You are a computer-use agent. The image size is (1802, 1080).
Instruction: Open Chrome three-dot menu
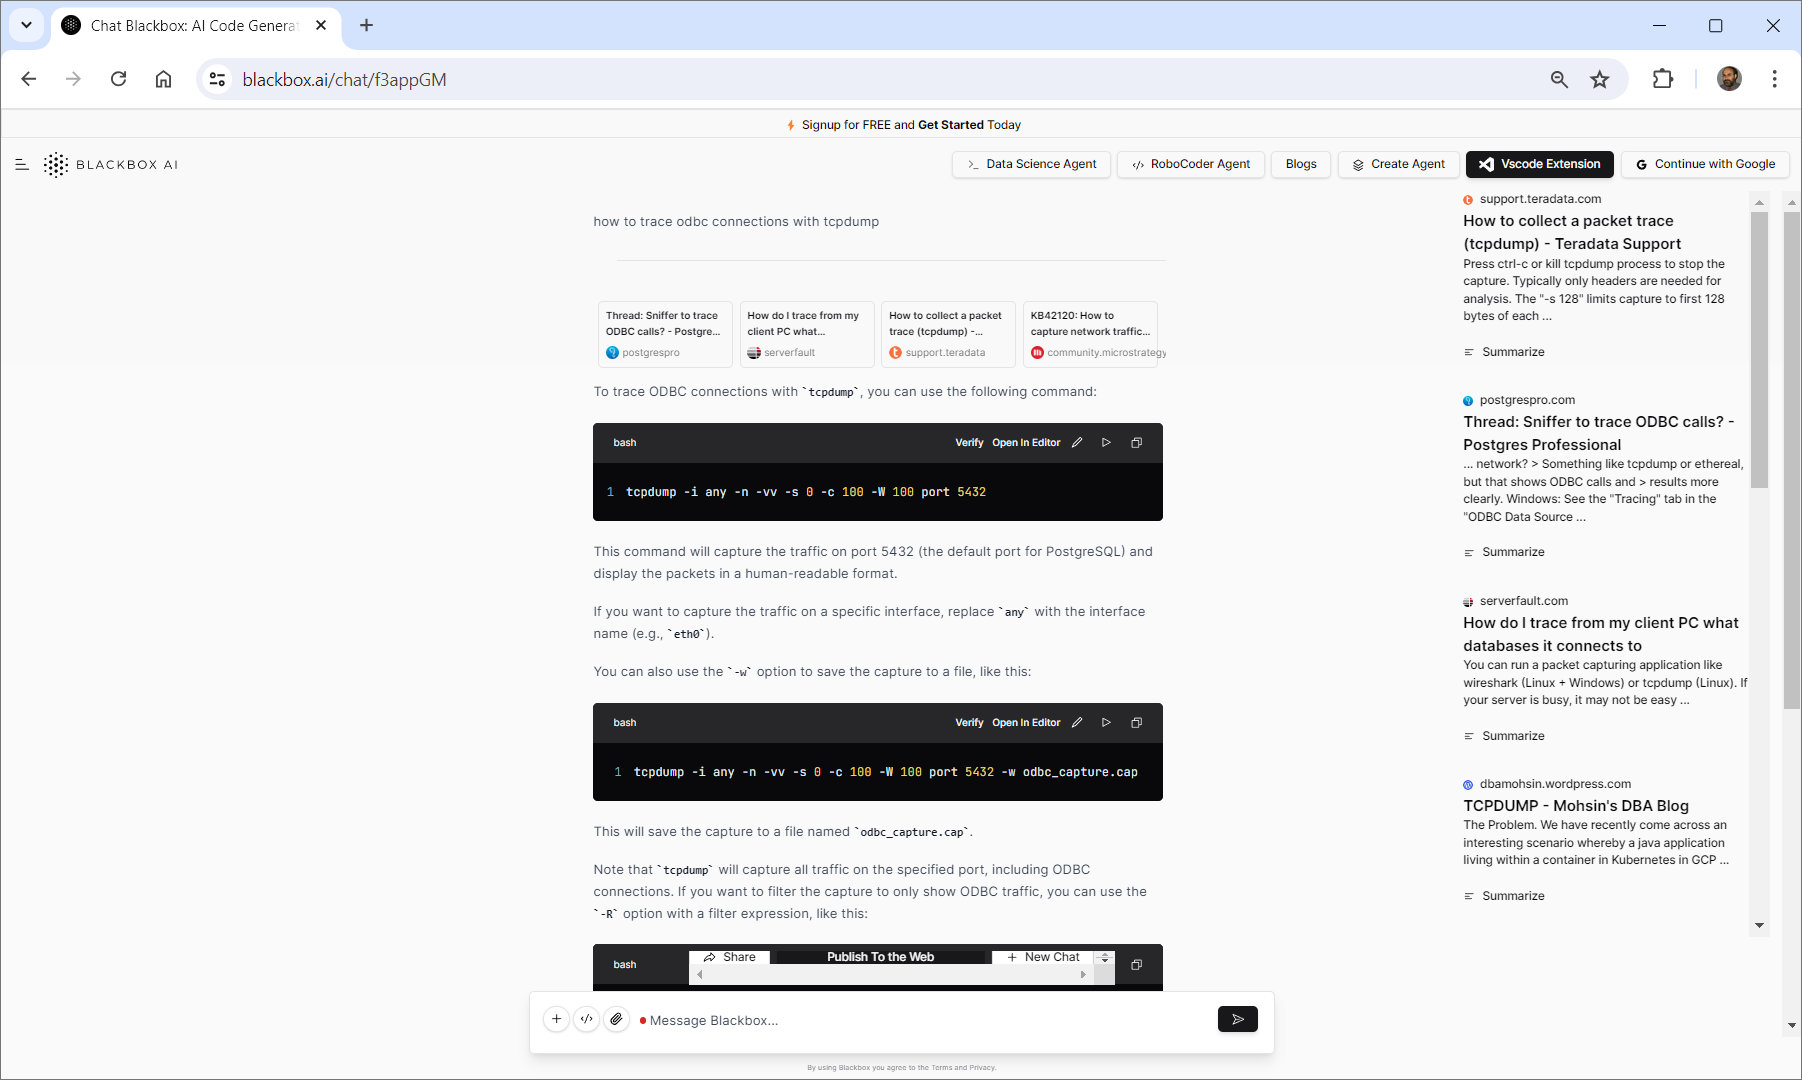(x=1774, y=79)
